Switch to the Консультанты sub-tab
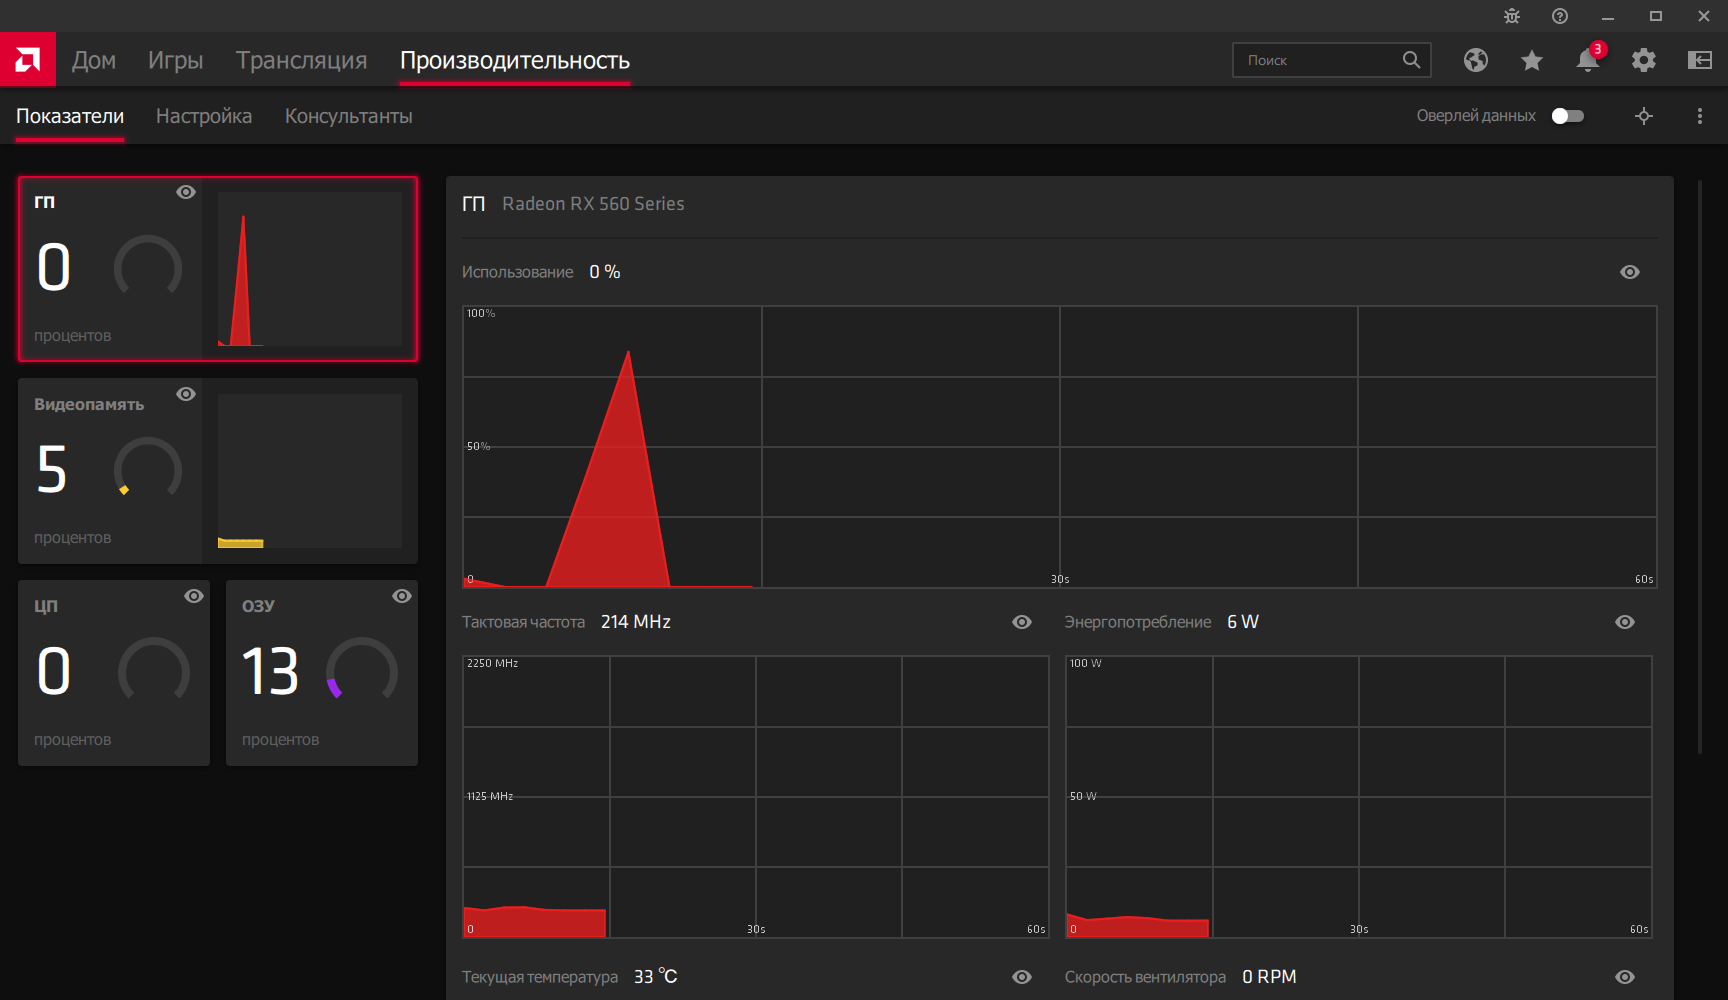This screenshot has width=1728, height=1000. (349, 116)
